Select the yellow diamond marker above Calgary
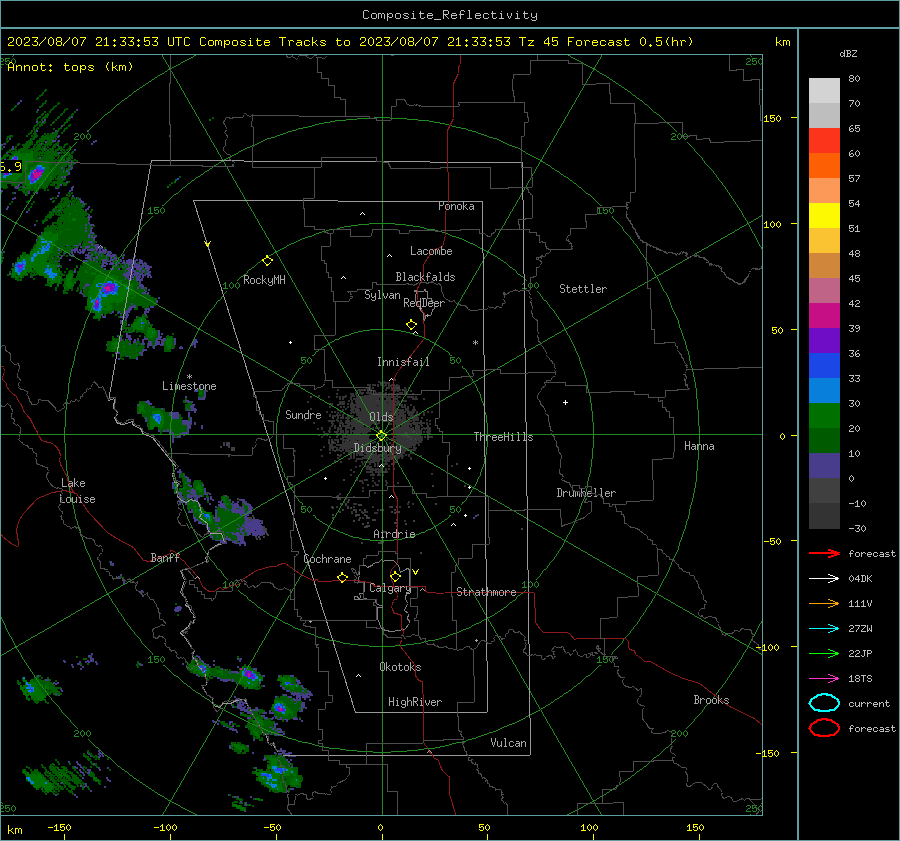 pos(395,576)
